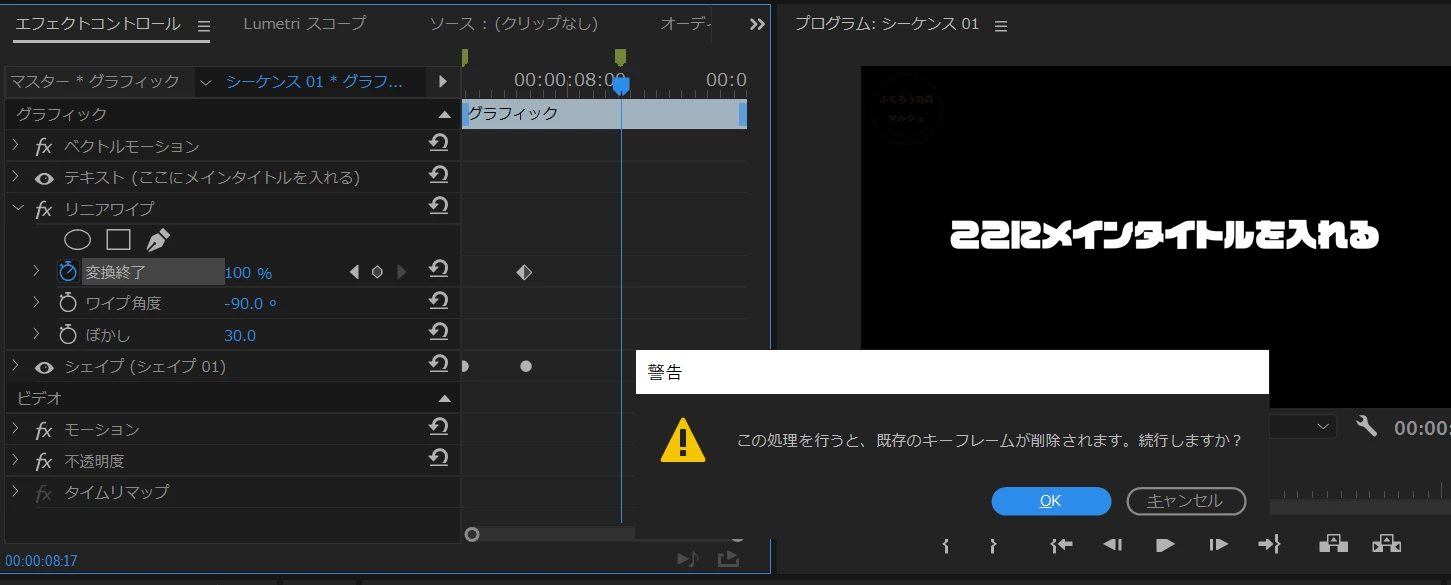This screenshot has height=585, width=1451.
Task: Open the エフェクトコントロール panel menu icon
Action: pos(204,26)
